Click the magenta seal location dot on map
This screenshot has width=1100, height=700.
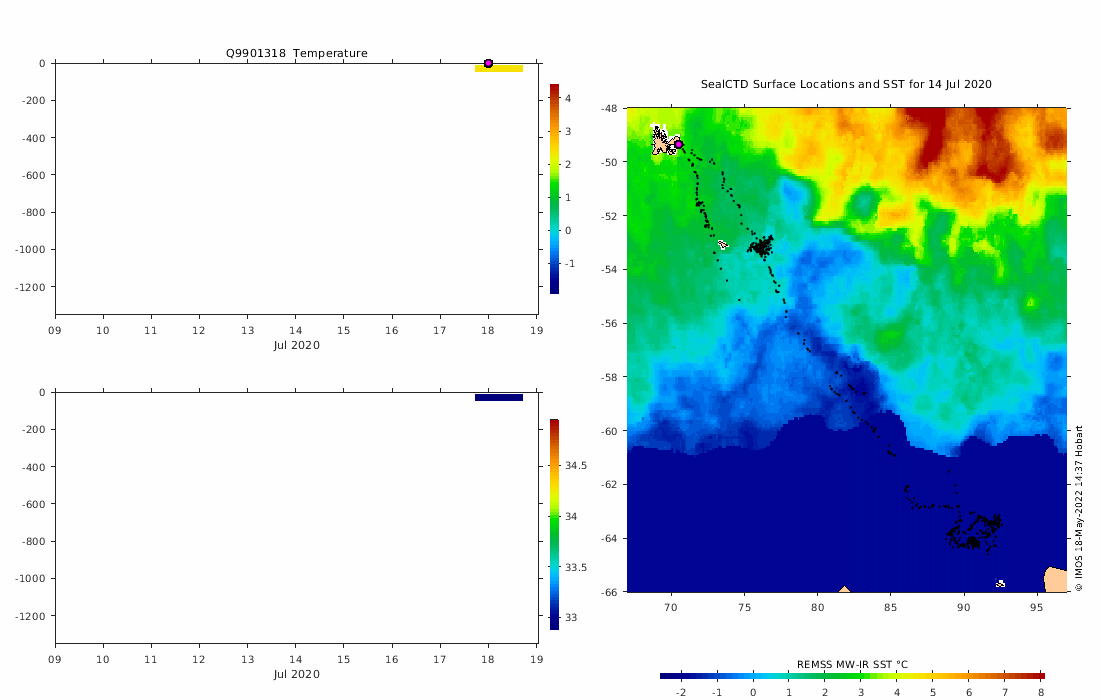click(678, 144)
